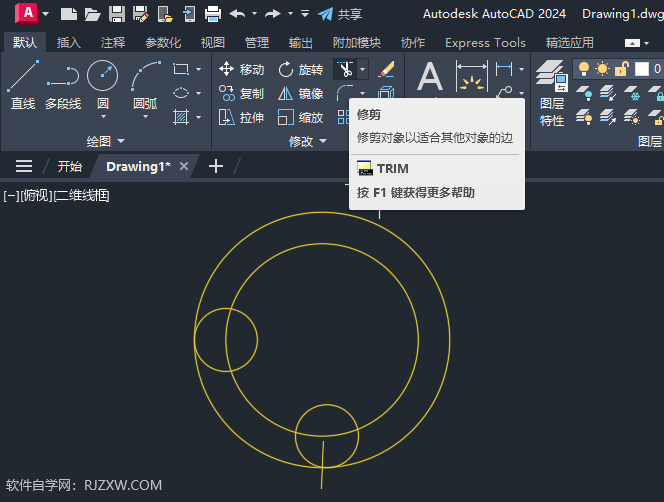Open the Trim/Extend dropdown arrow

coord(362,69)
